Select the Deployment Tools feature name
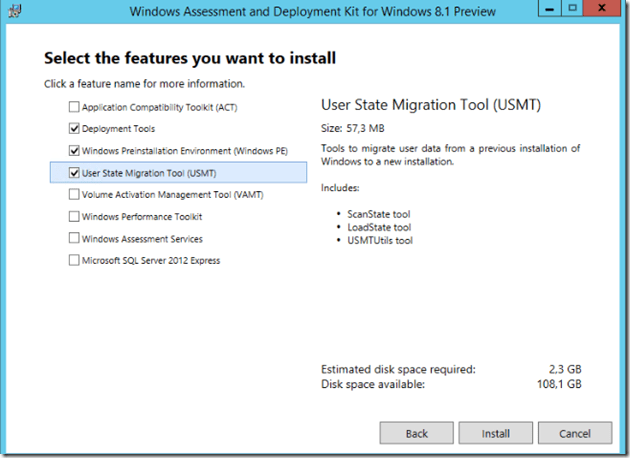 point(118,129)
